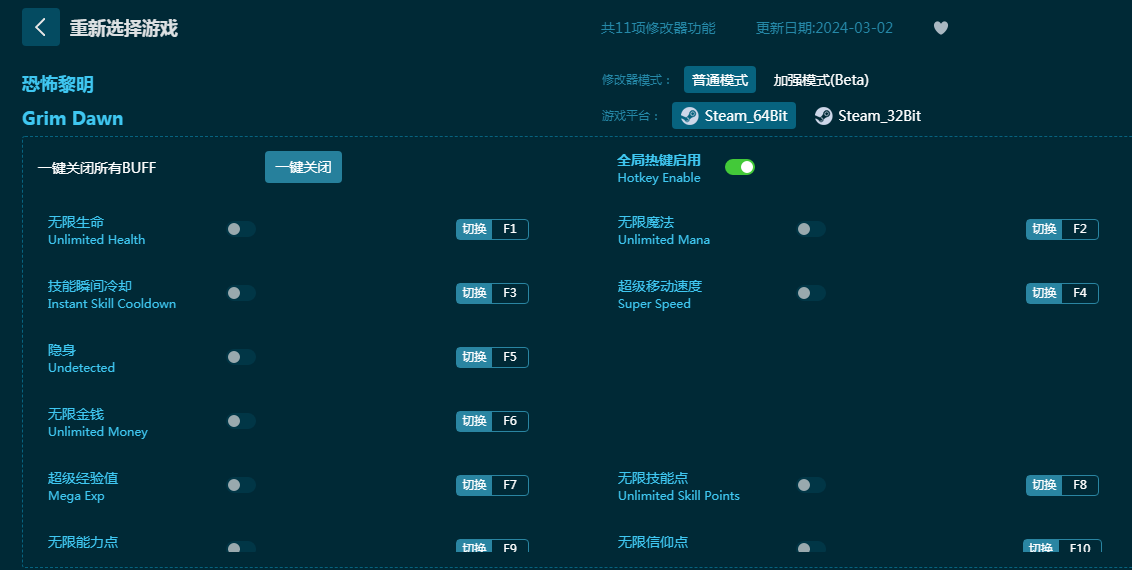
Task: Click the F5 hotkey field
Action: click(510, 357)
